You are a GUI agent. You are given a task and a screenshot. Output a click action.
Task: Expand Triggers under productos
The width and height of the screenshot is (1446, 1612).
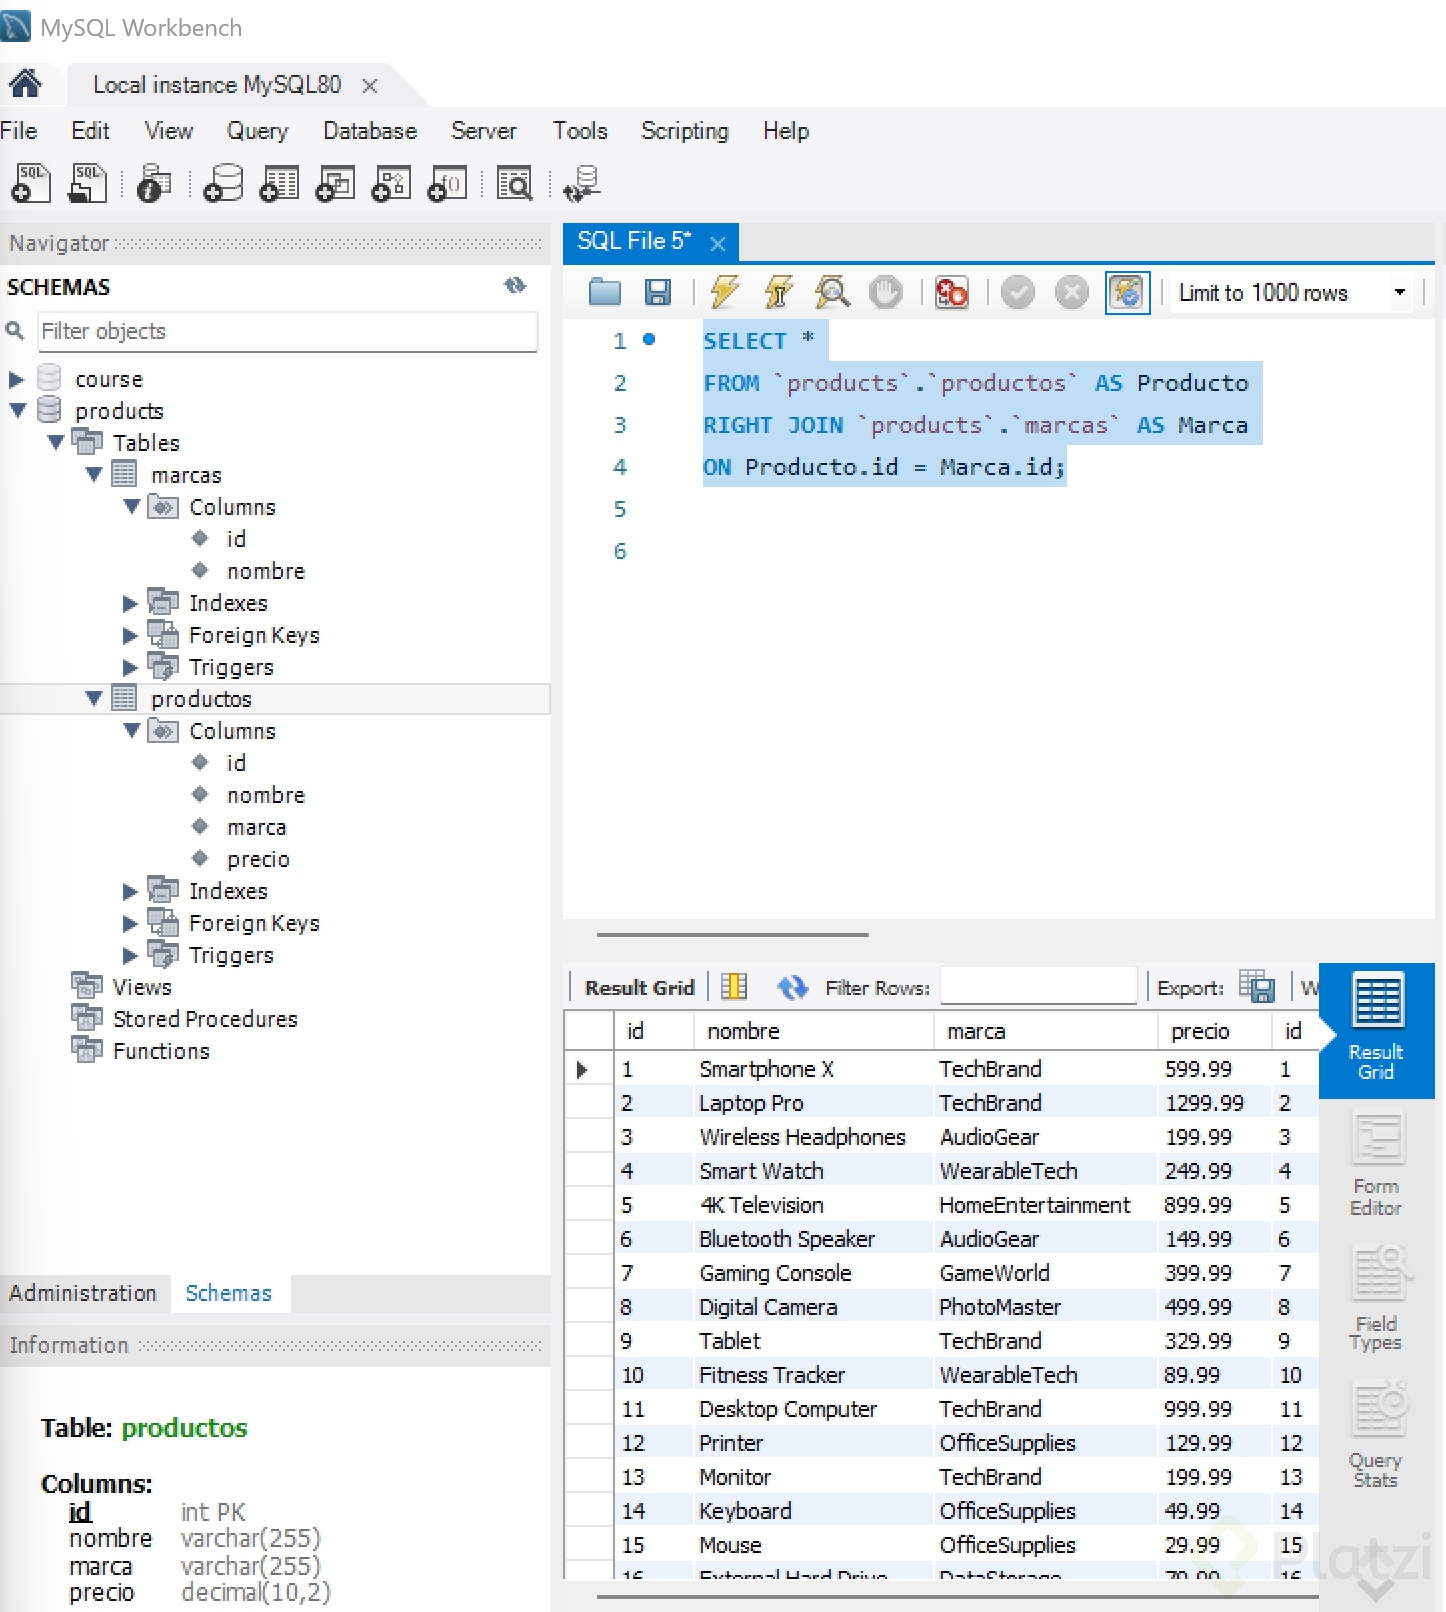click(130, 955)
